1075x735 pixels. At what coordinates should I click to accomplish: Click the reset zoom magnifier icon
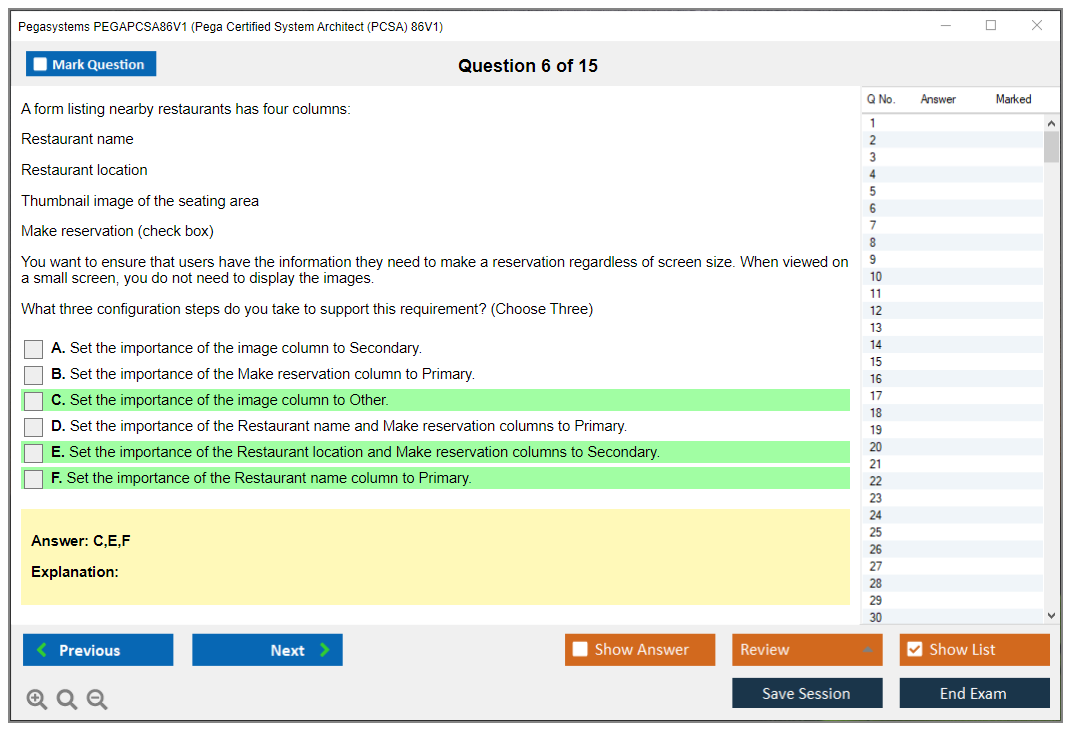[x=67, y=700]
